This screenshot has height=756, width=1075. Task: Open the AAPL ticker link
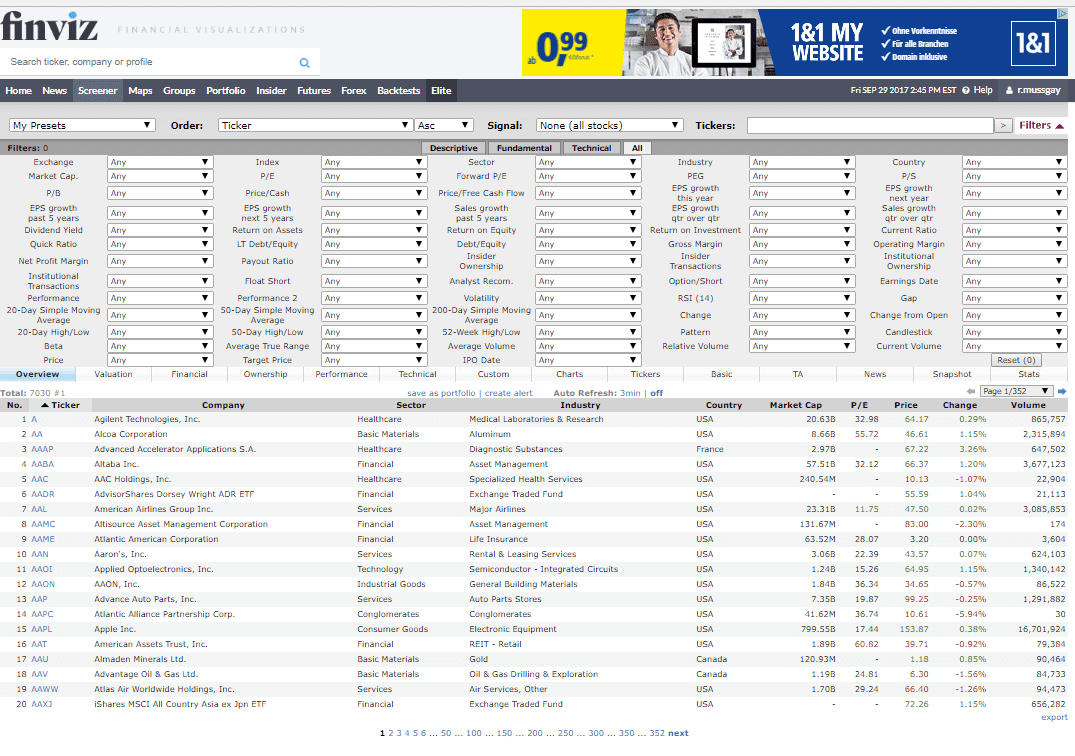[x=41, y=629]
